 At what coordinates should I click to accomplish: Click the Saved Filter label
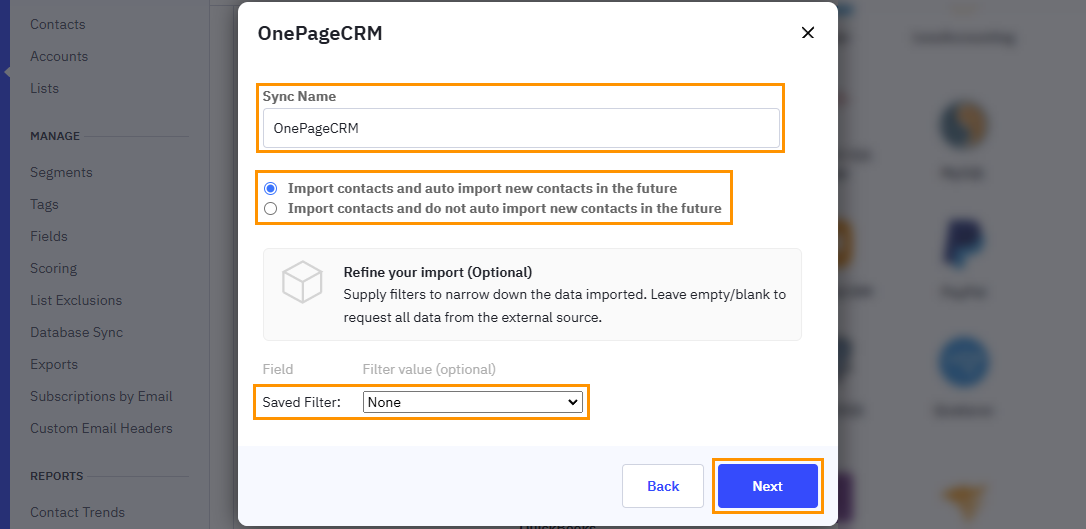point(301,402)
